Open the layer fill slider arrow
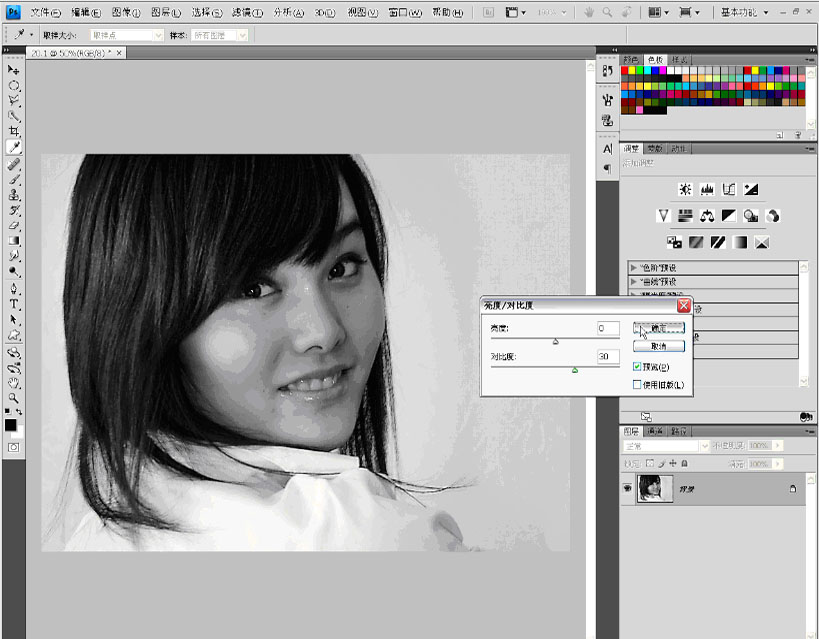819x639 pixels. 778,464
